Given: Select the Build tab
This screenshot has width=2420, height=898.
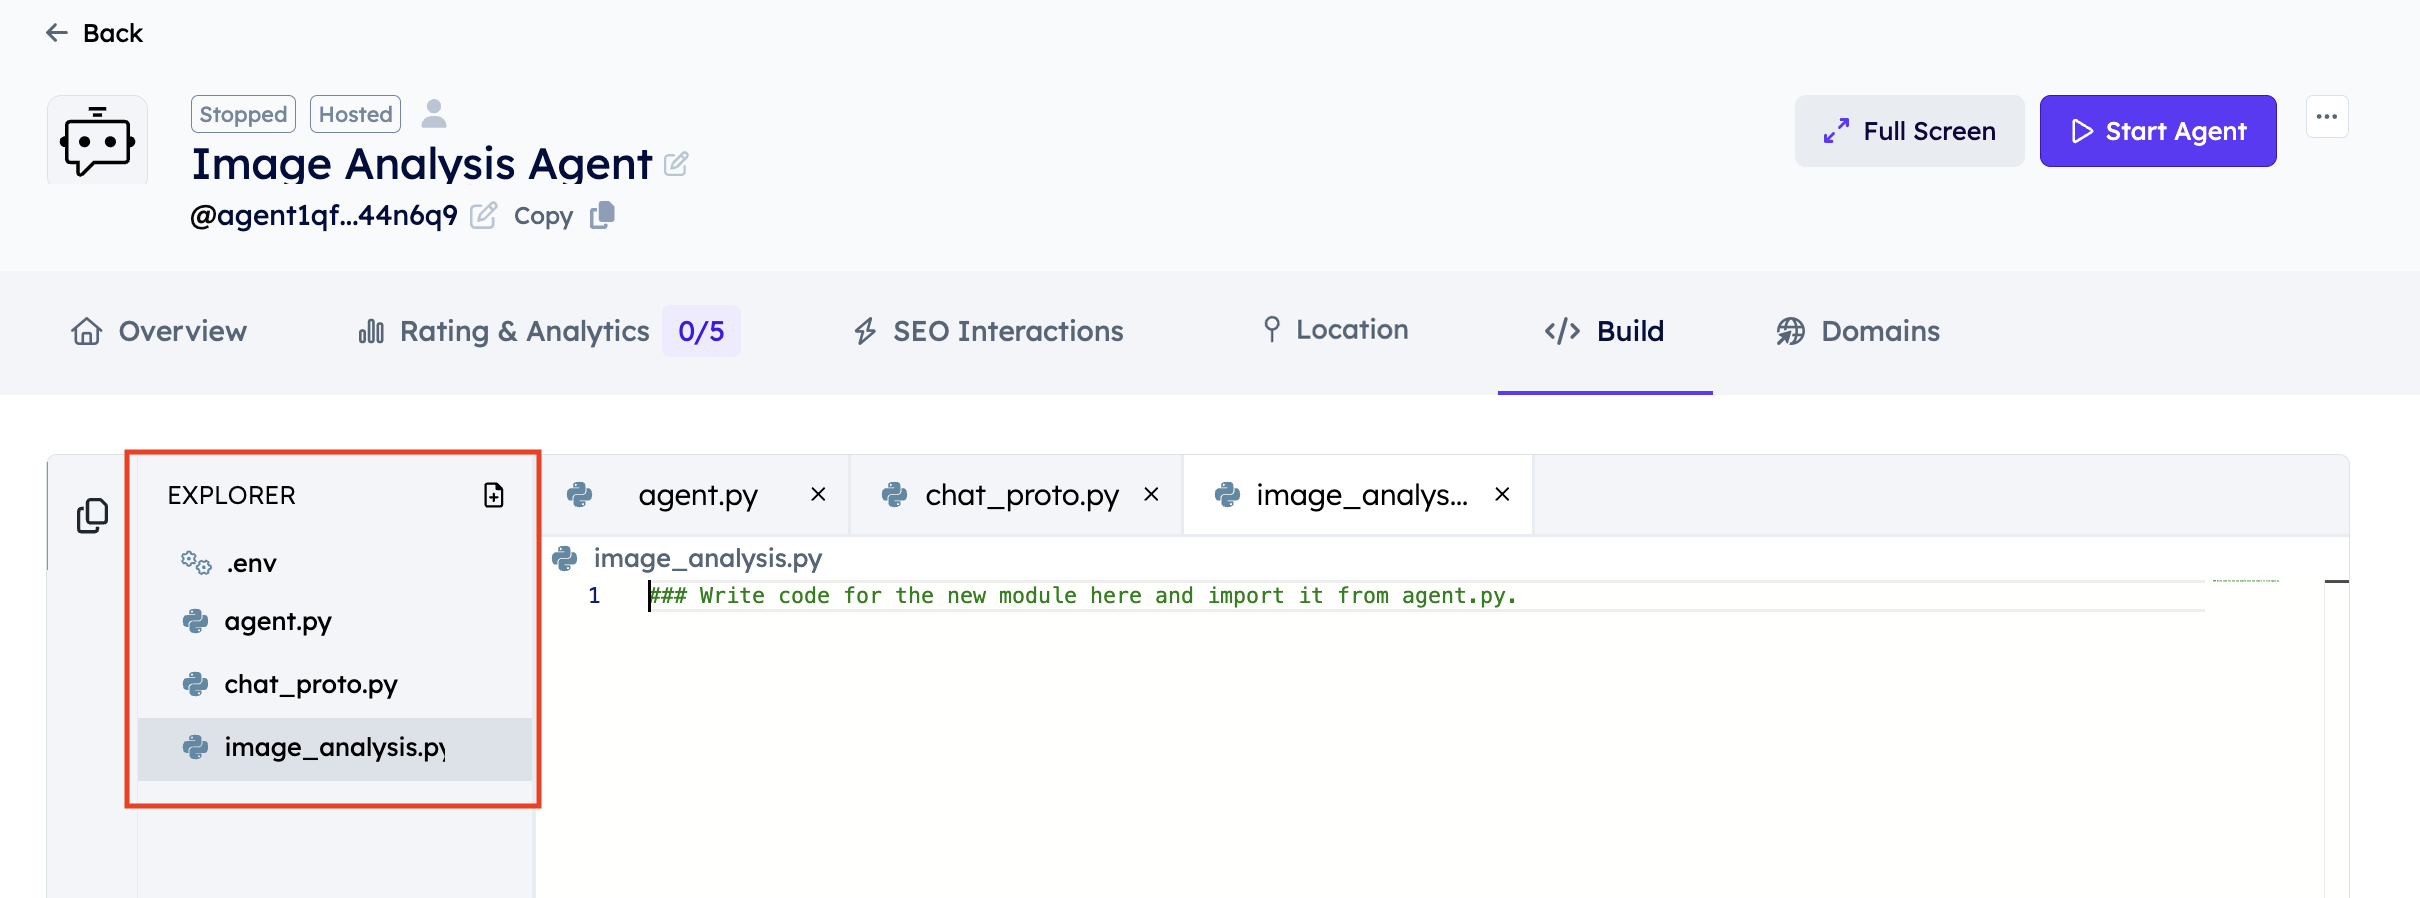Looking at the screenshot, I should [x=1604, y=331].
